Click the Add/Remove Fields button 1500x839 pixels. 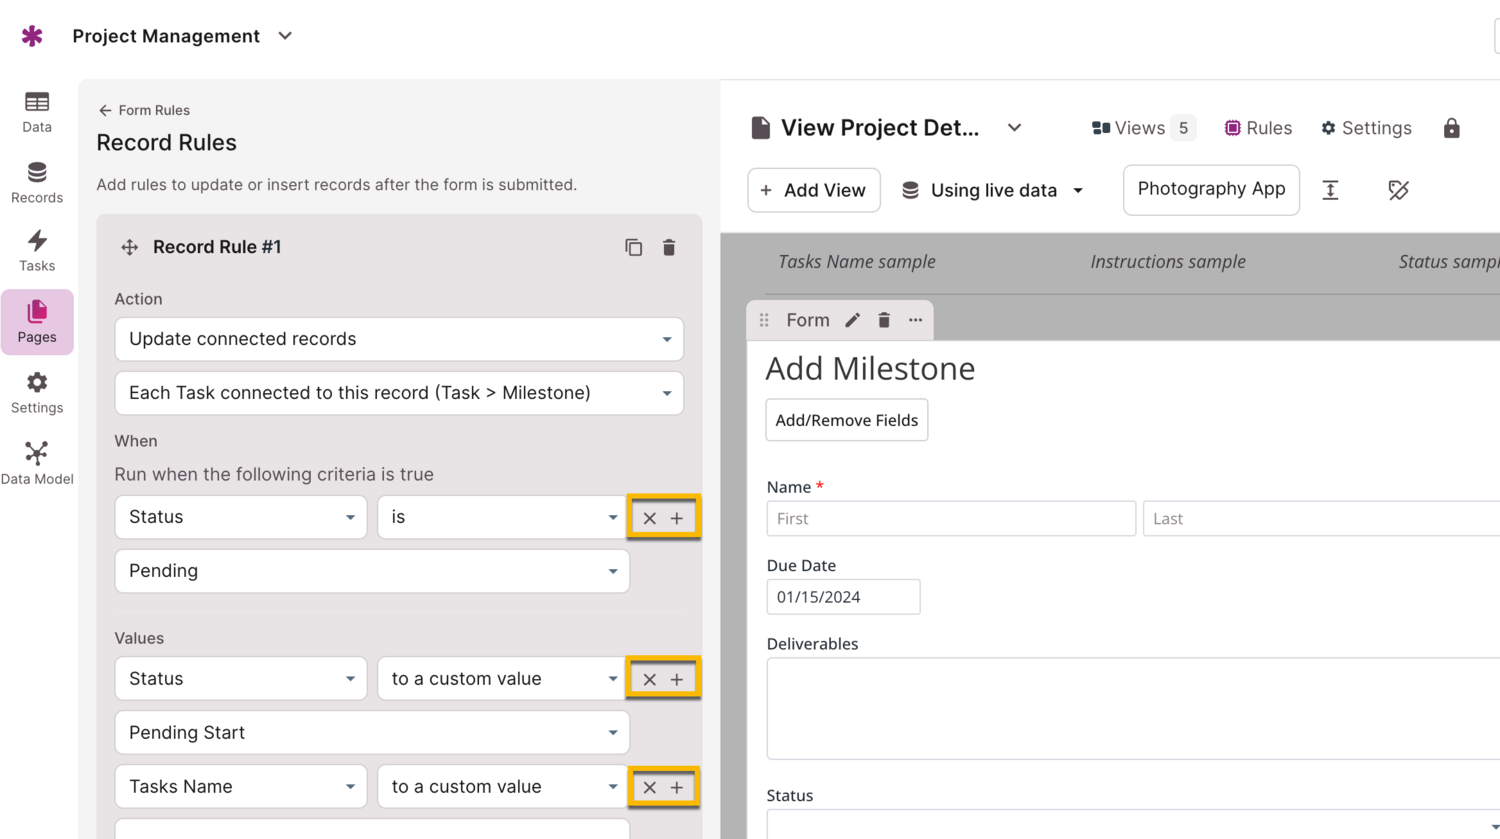pos(846,420)
